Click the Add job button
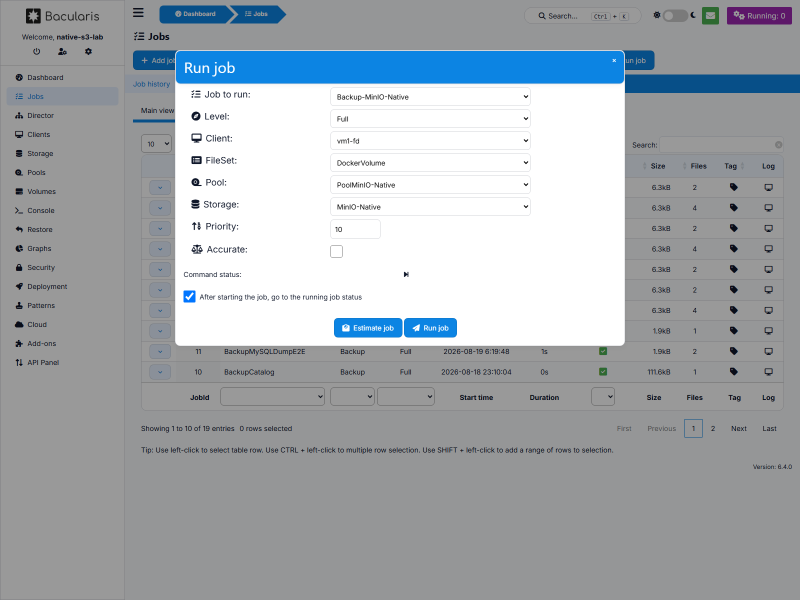 155,60
